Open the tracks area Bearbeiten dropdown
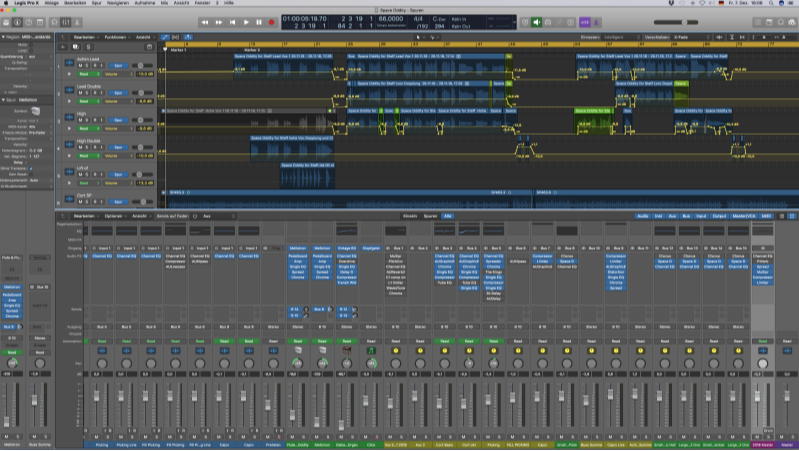 (85, 37)
